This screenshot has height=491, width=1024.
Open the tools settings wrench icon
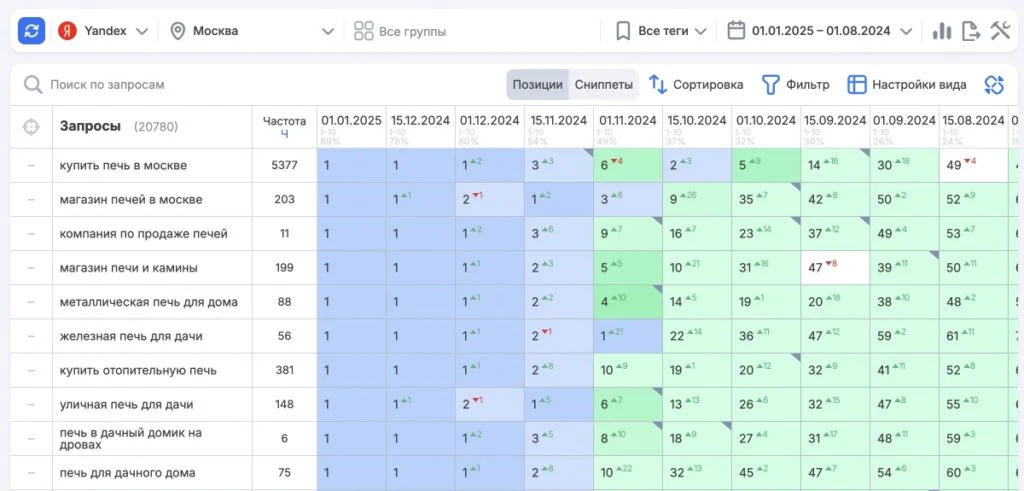click(x=1000, y=31)
